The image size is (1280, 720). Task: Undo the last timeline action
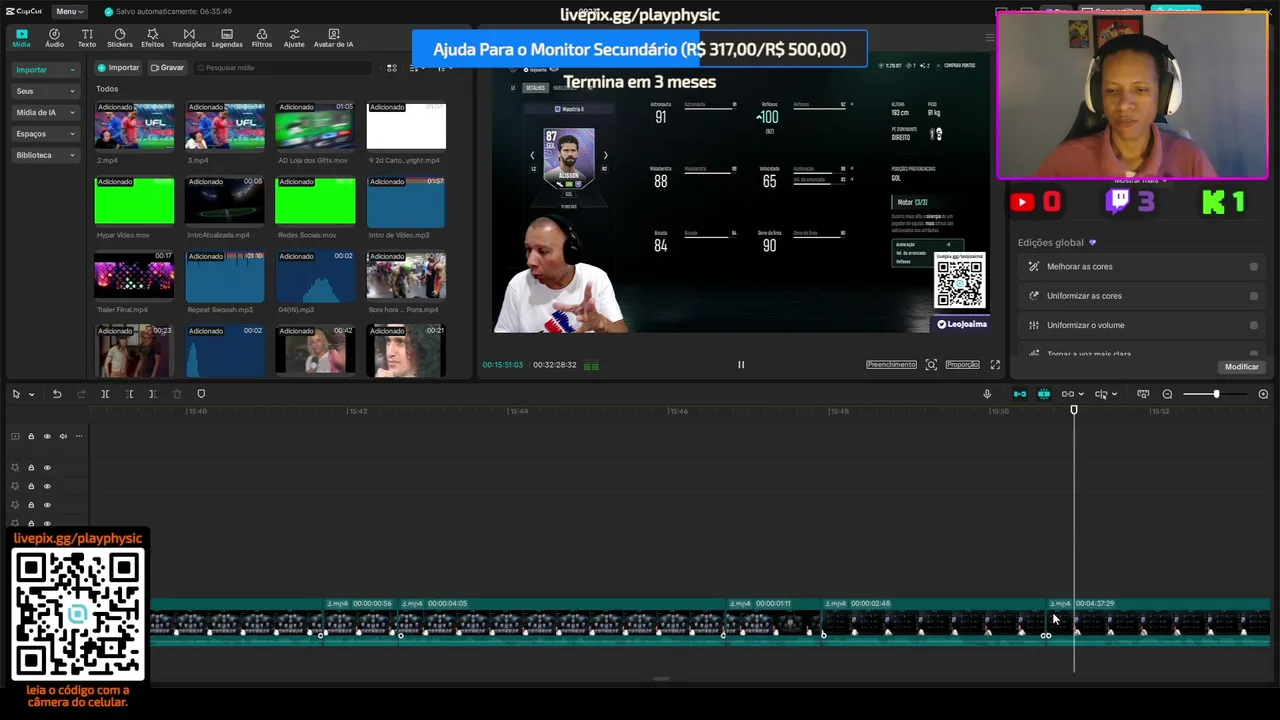[x=57, y=394]
